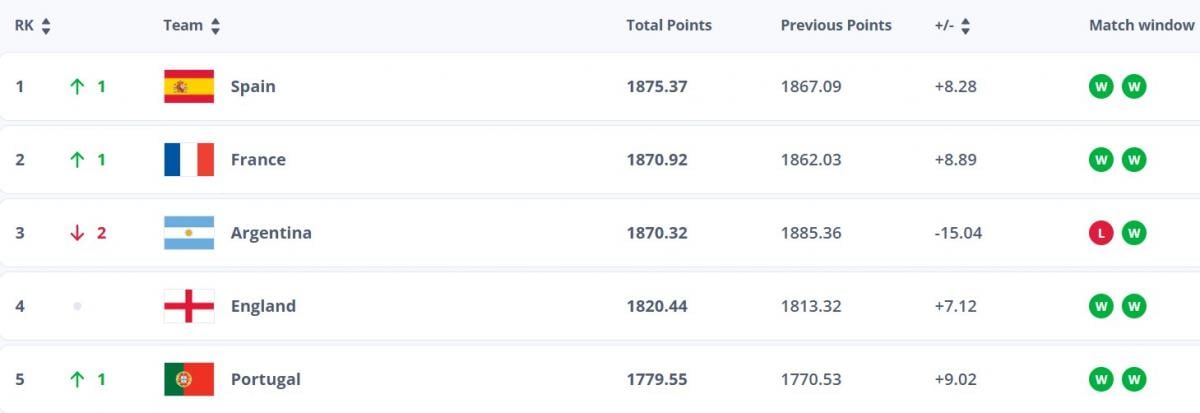
Task: Click the green up arrow beside Spain
Action: click(77, 87)
